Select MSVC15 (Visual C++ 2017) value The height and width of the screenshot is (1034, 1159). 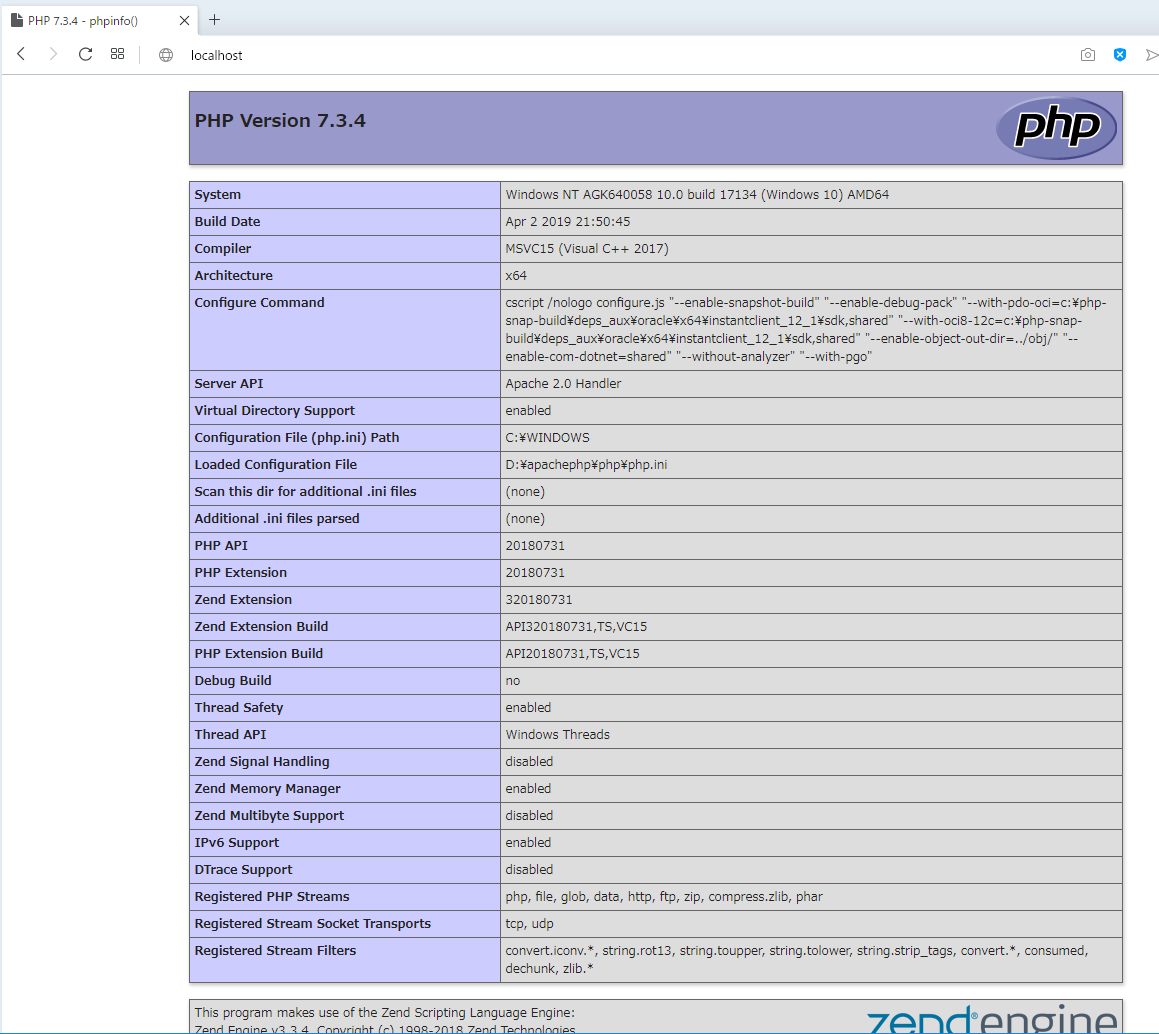tap(587, 248)
